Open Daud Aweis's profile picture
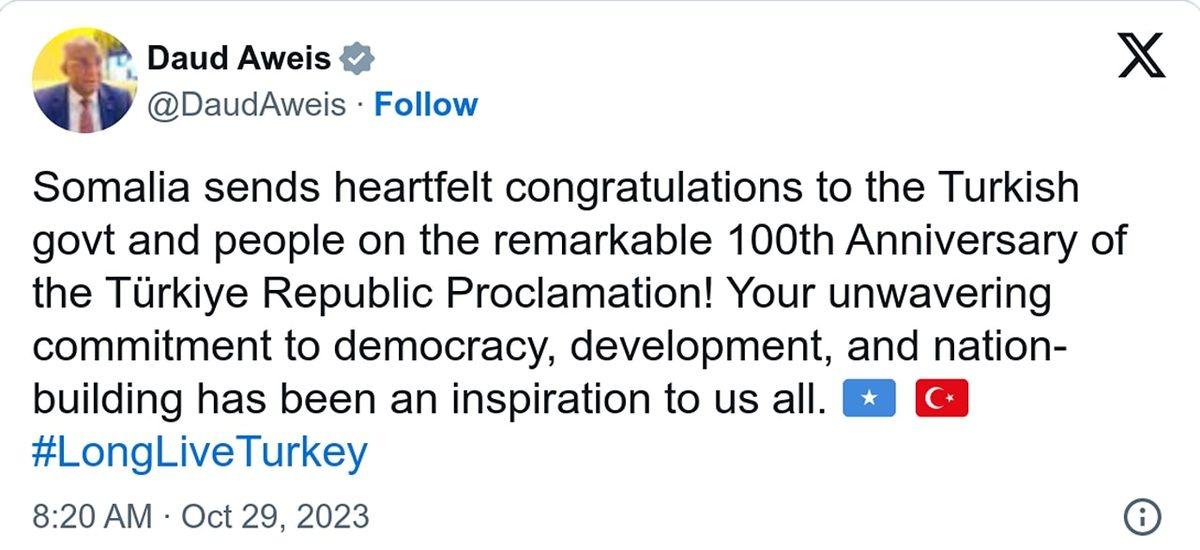This screenshot has height=550, width=1200. click(x=84, y=81)
